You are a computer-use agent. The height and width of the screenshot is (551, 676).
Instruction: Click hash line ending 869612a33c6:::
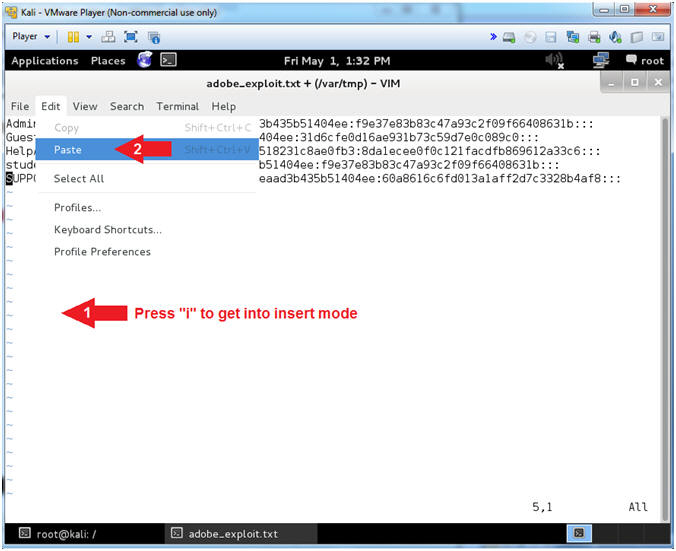point(429,151)
